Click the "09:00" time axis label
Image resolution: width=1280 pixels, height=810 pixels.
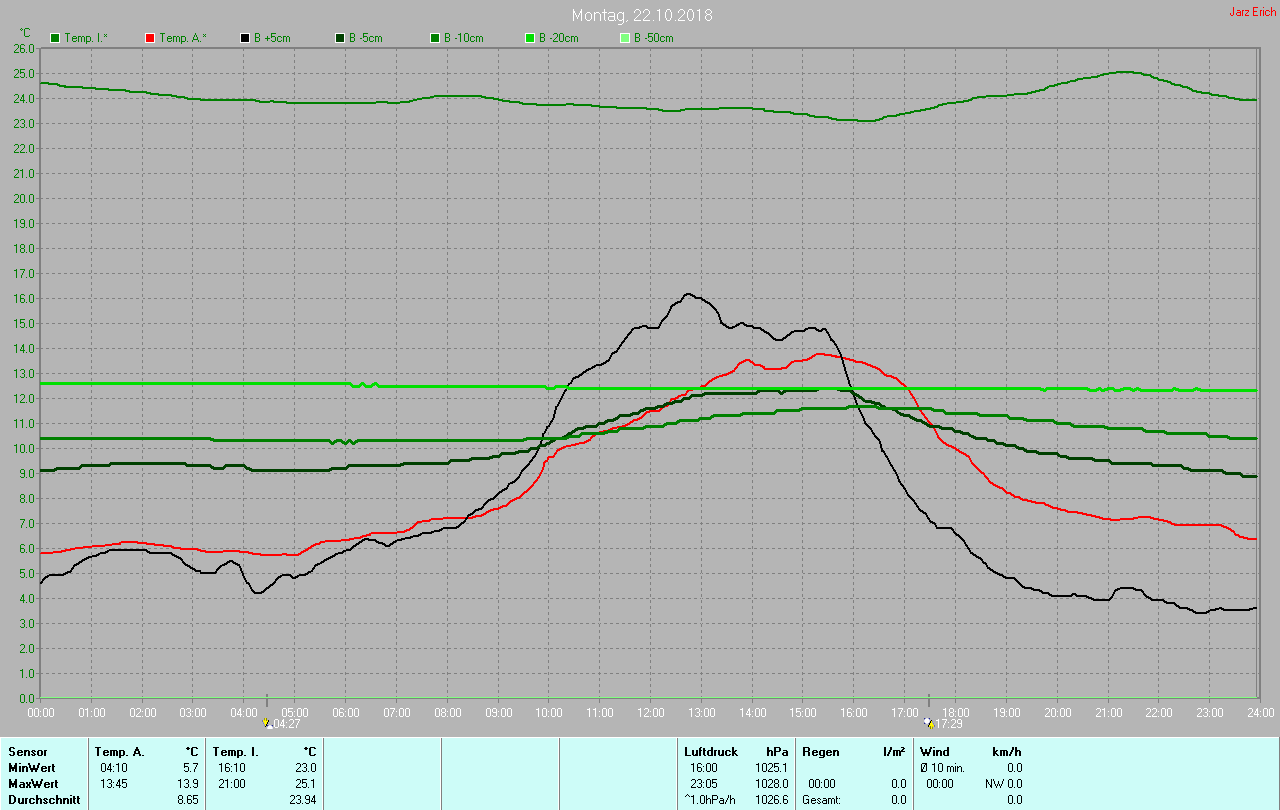498,712
